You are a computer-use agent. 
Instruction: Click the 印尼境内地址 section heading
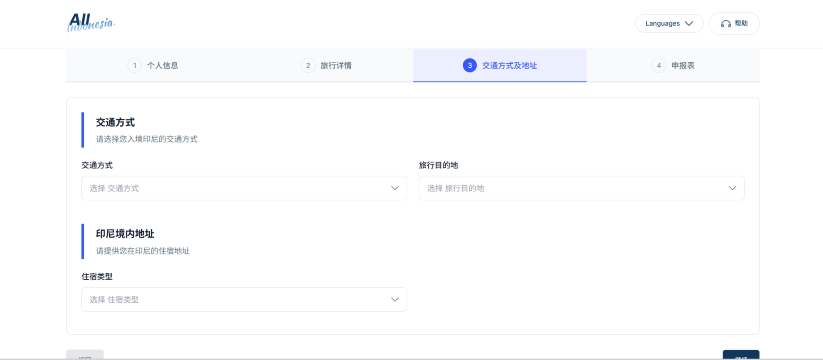pos(125,234)
